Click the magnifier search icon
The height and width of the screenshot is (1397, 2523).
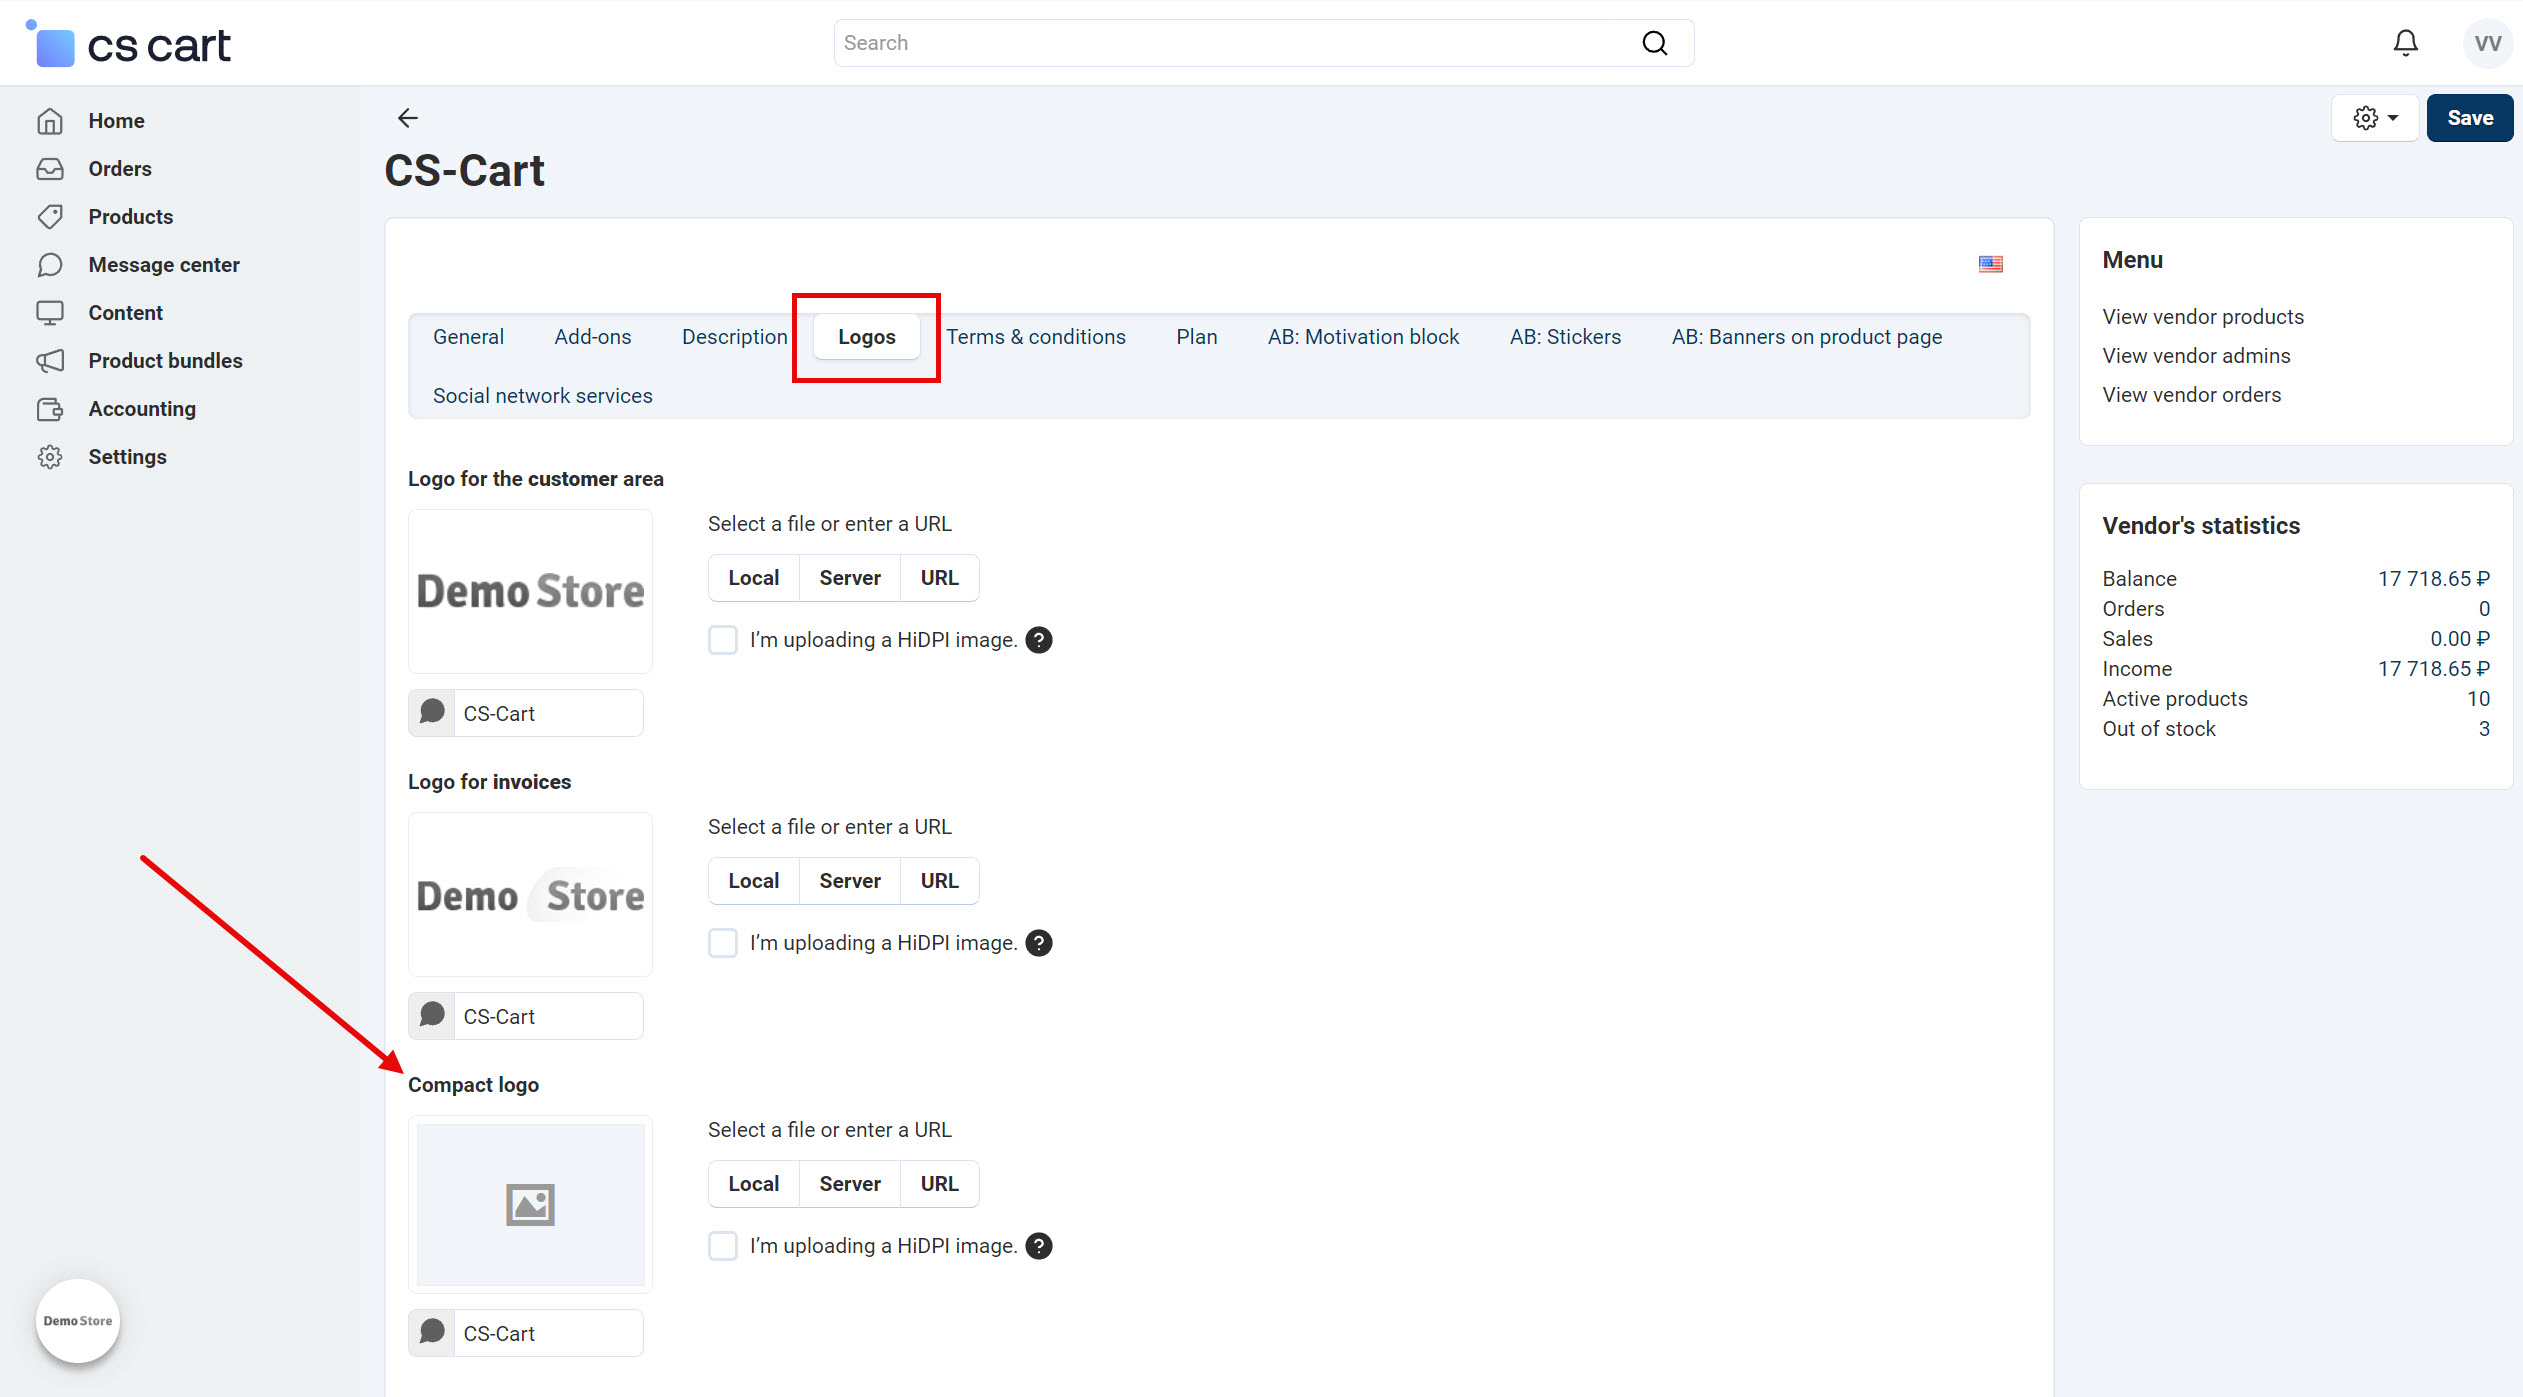(x=1654, y=43)
